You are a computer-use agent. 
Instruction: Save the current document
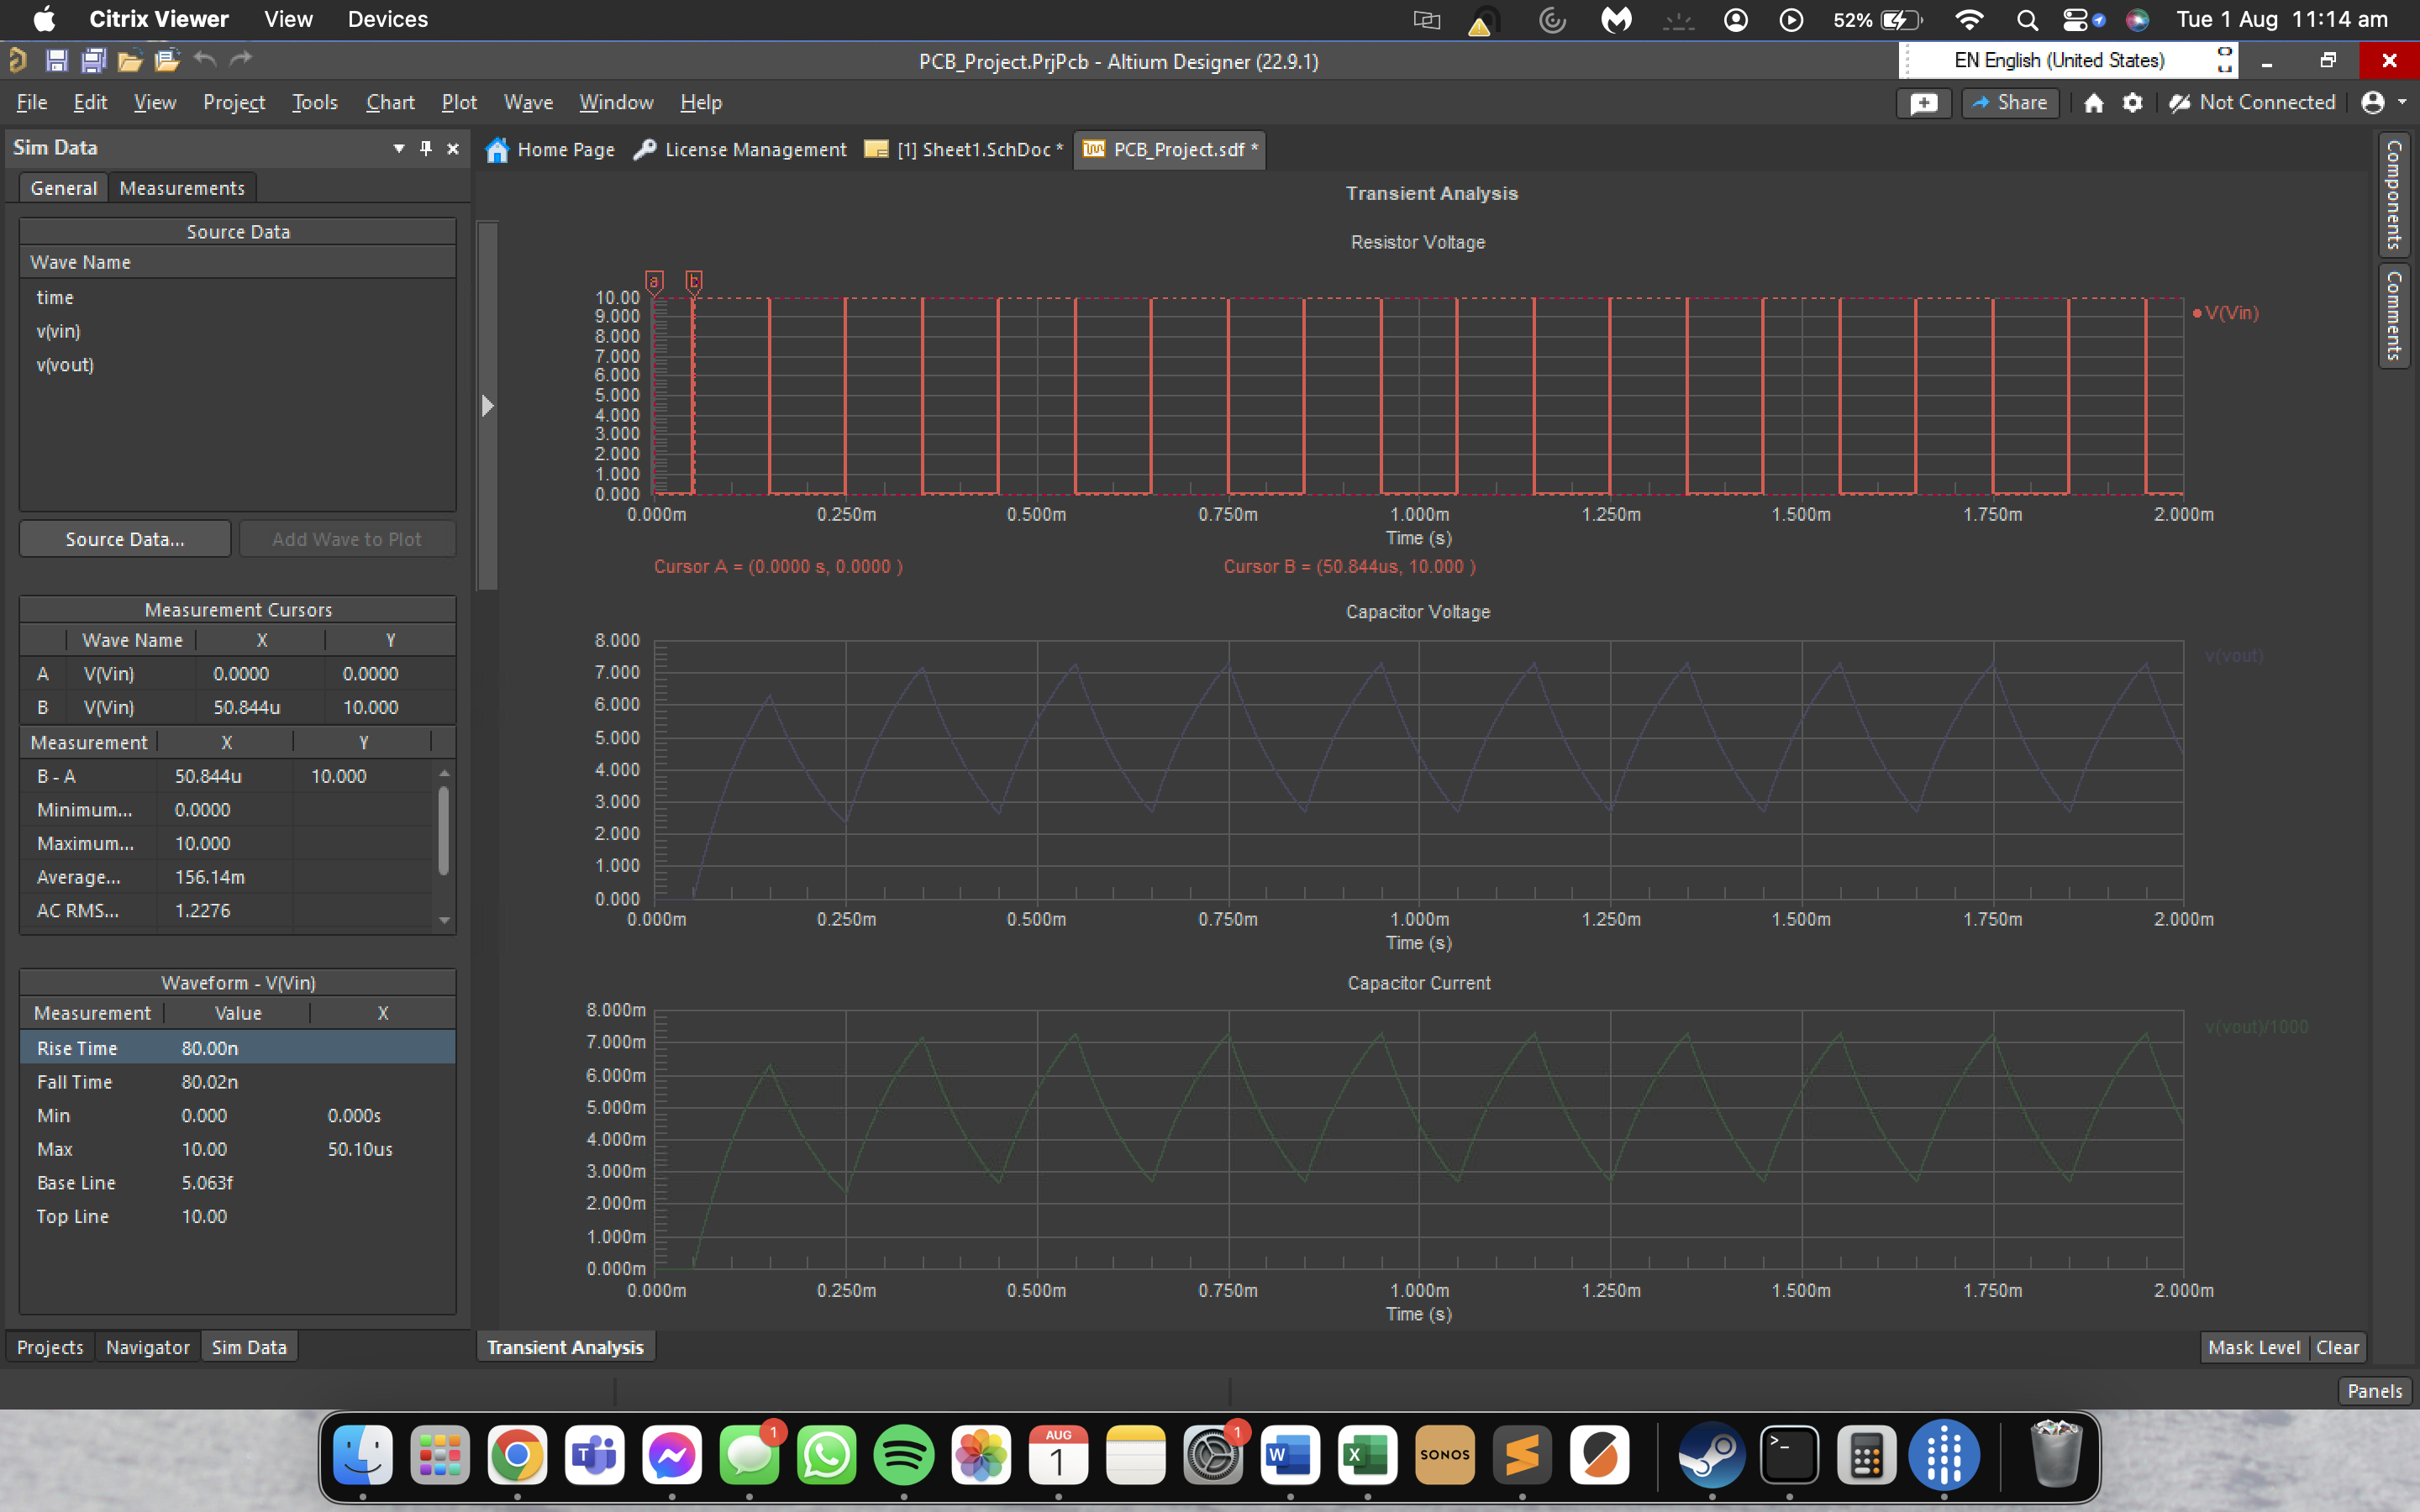click(x=57, y=60)
